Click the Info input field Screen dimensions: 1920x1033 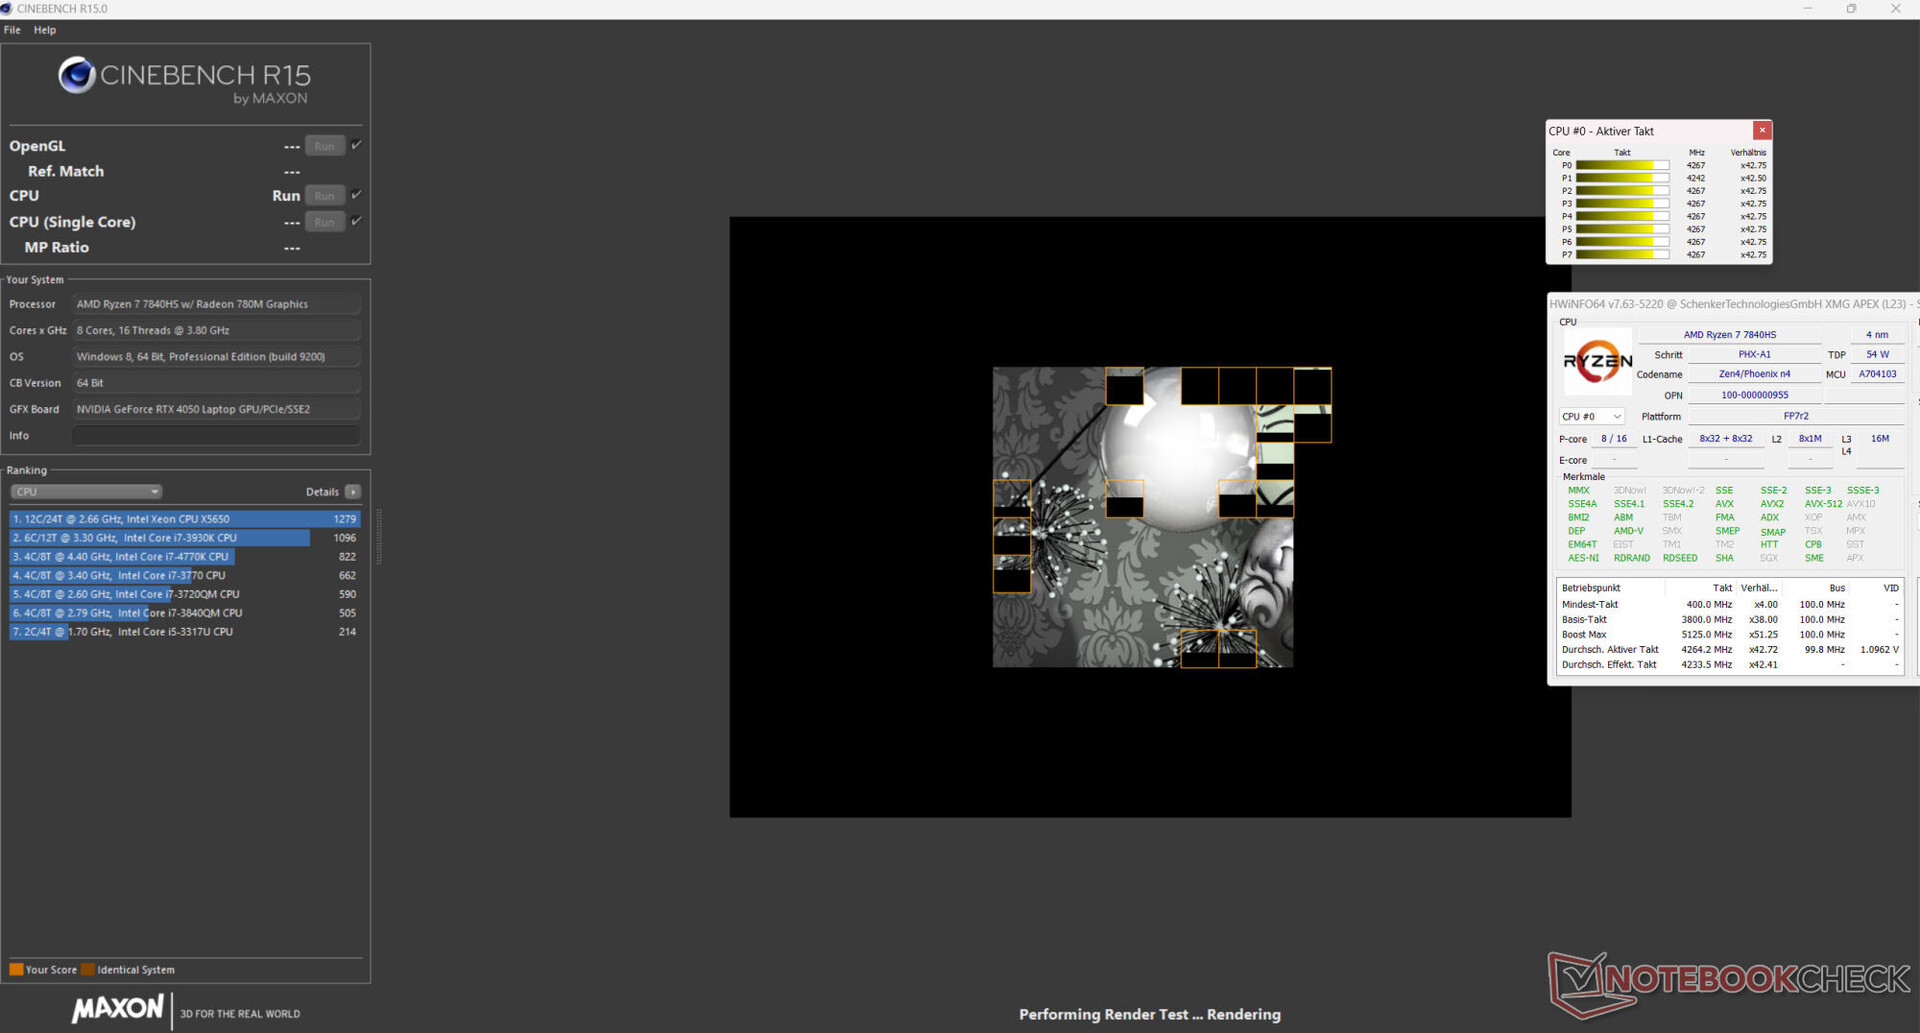coord(216,436)
